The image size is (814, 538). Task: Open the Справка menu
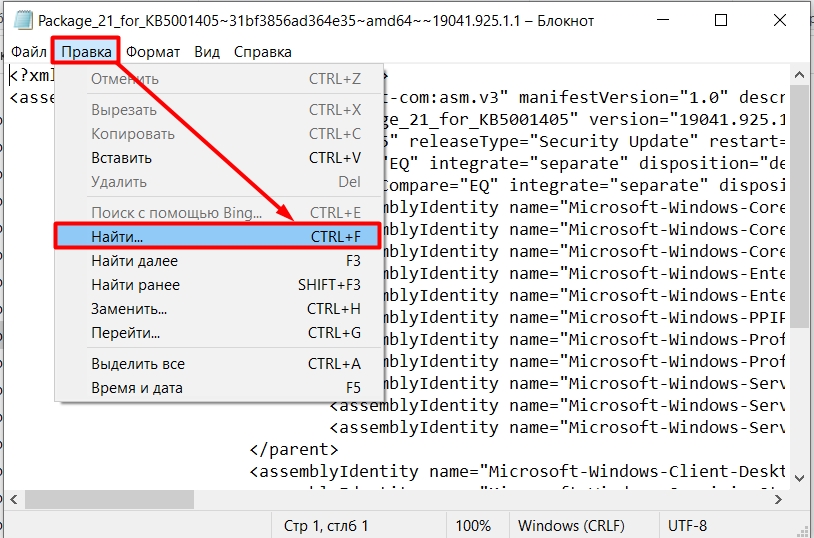[x=262, y=52]
